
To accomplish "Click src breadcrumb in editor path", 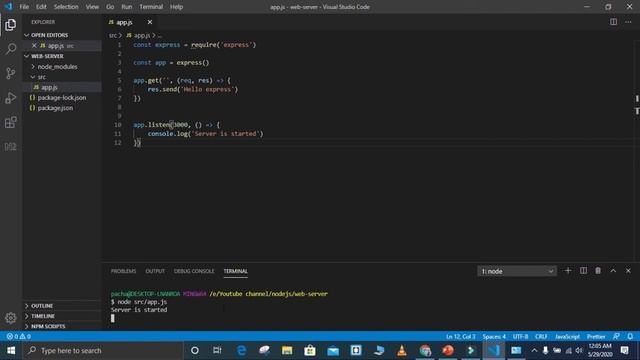I will (x=113, y=36).
